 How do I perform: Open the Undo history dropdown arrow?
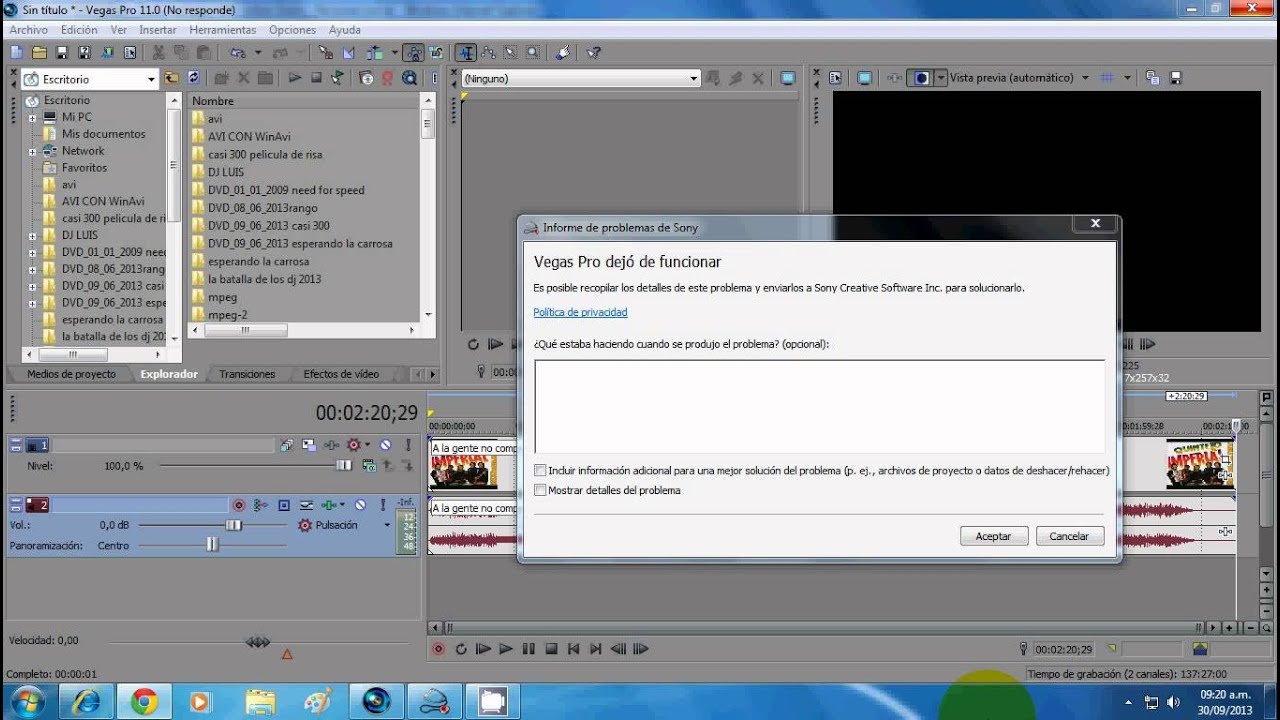[258, 52]
